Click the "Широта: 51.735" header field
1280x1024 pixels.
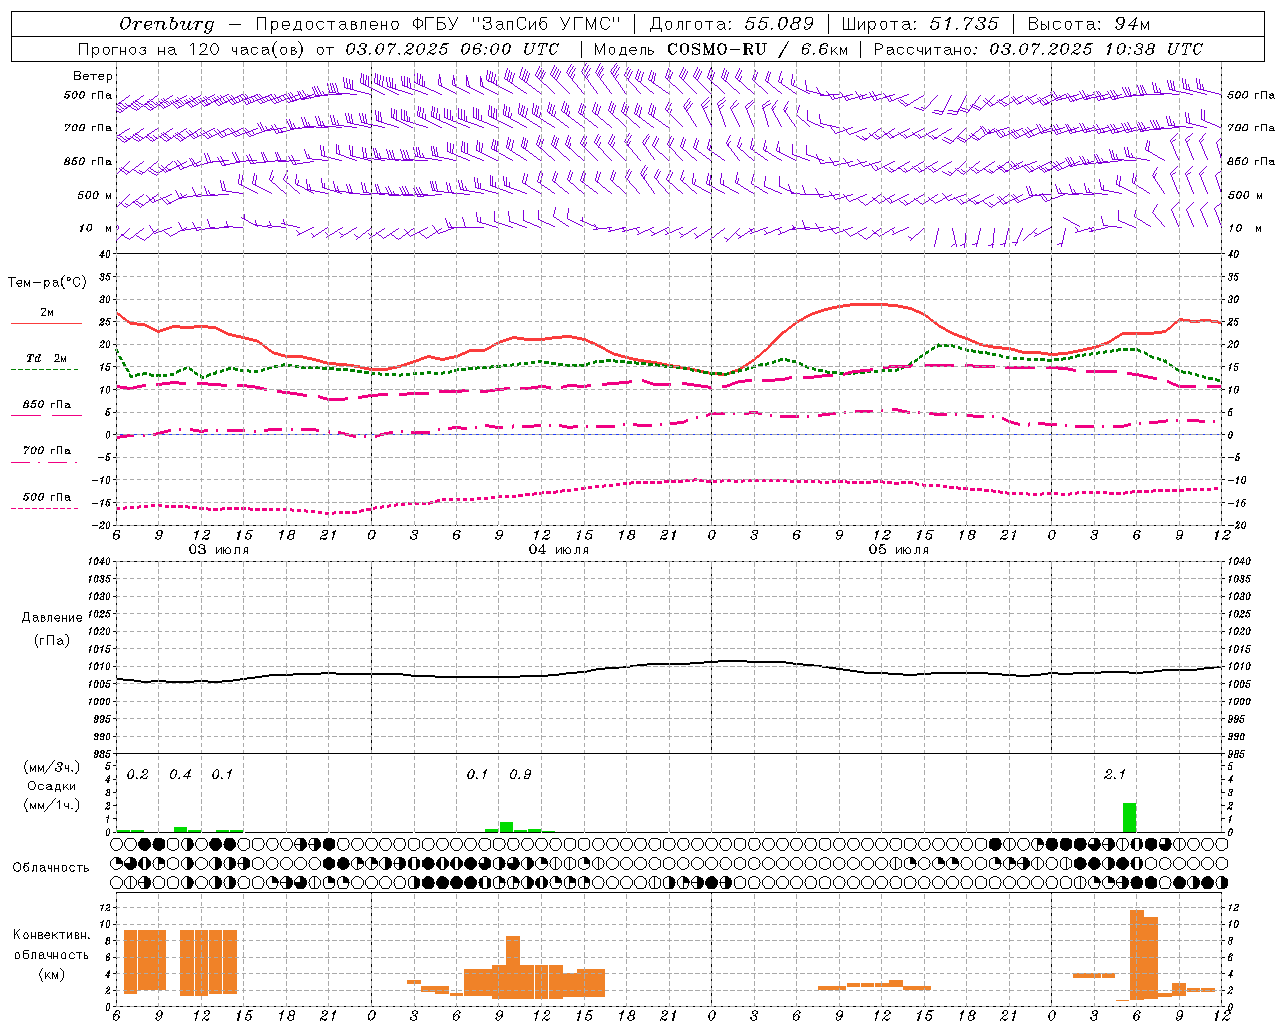coord(920,24)
